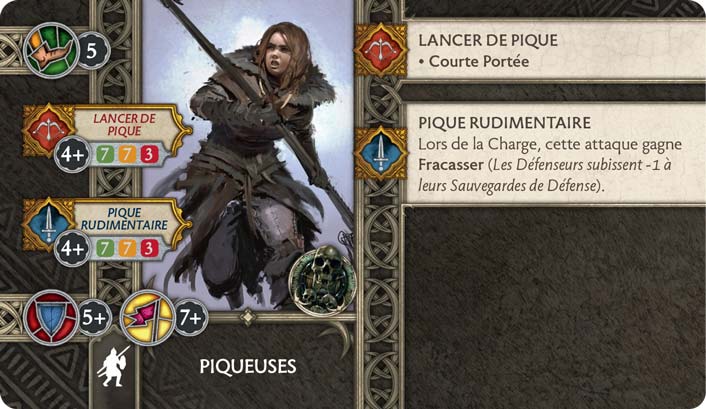This screenshot has height=409, width=706.
Task: Select the red shield defense icon
Action: pyautogui.click(x=51, y=317)
